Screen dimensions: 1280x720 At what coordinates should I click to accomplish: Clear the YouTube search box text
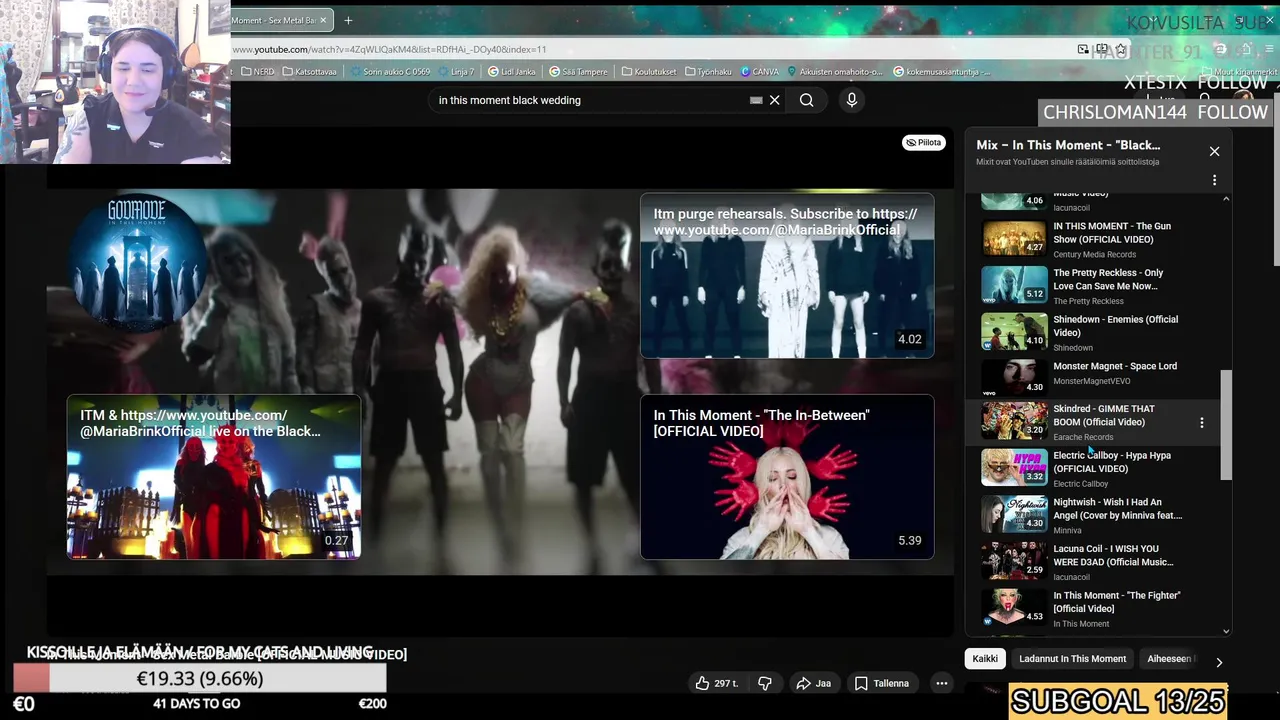[774, 100]
